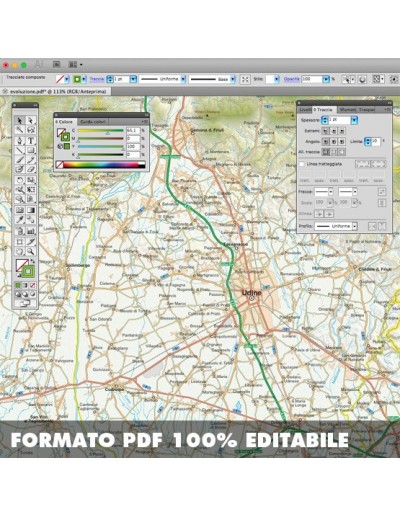Image resolution: width=400 pixels, height=517 pixels.
Task: Choose the round cap option for Estremi
Action: click(334, 131)
